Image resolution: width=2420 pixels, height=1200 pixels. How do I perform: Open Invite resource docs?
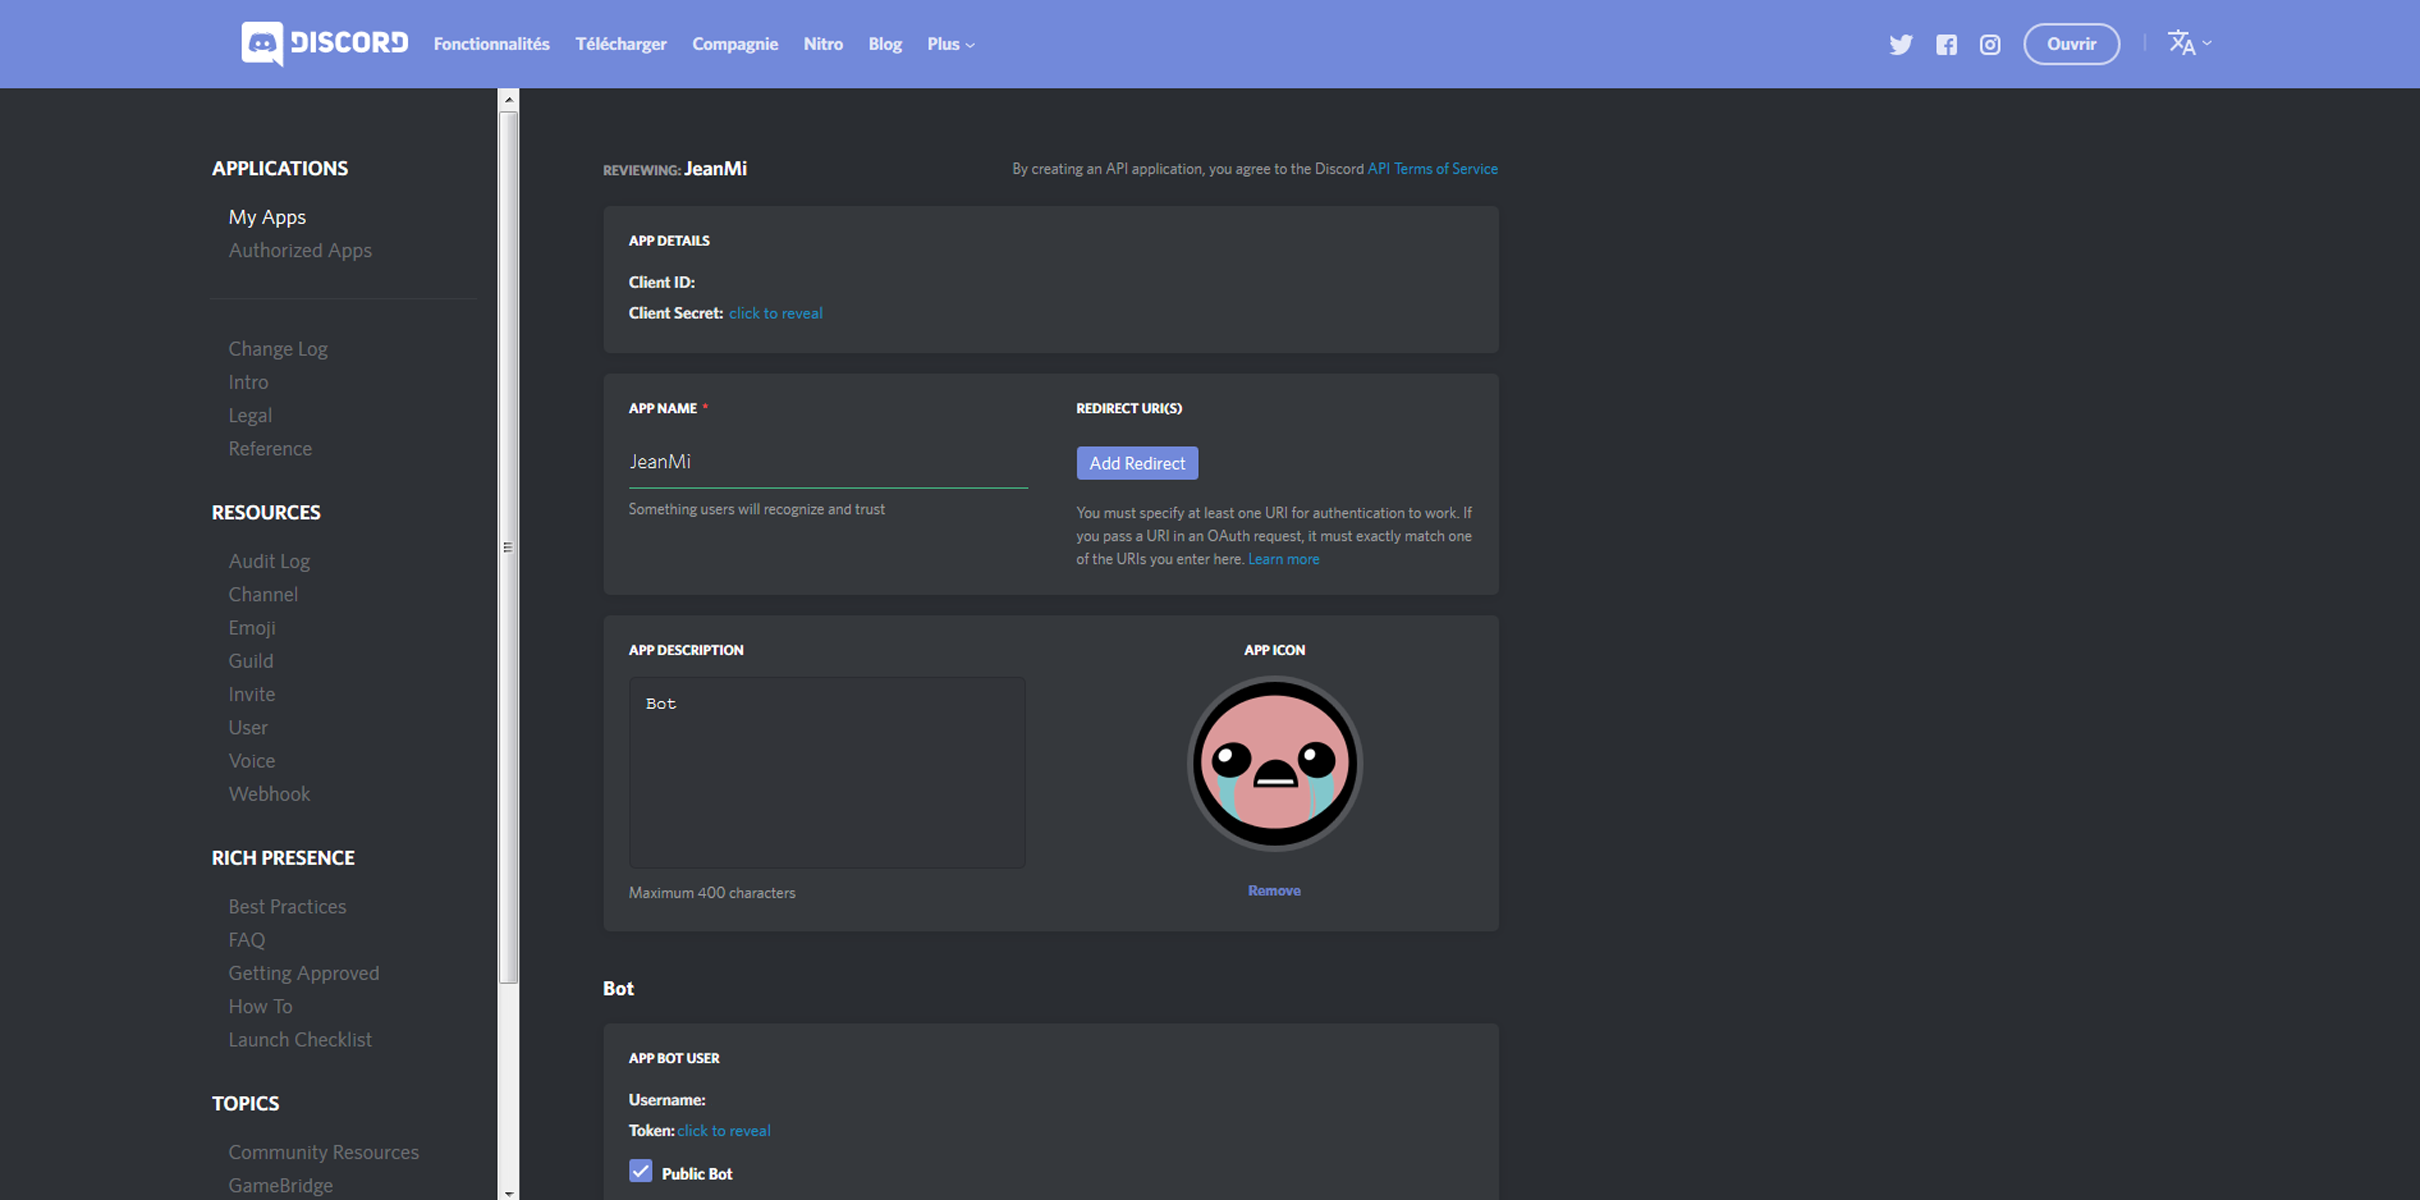pos(252,693)
